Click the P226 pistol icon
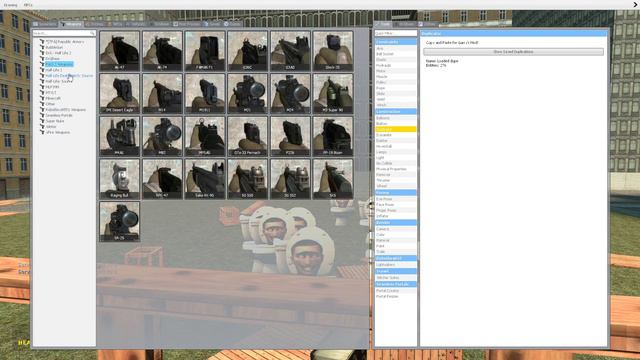 pos(290,136)
